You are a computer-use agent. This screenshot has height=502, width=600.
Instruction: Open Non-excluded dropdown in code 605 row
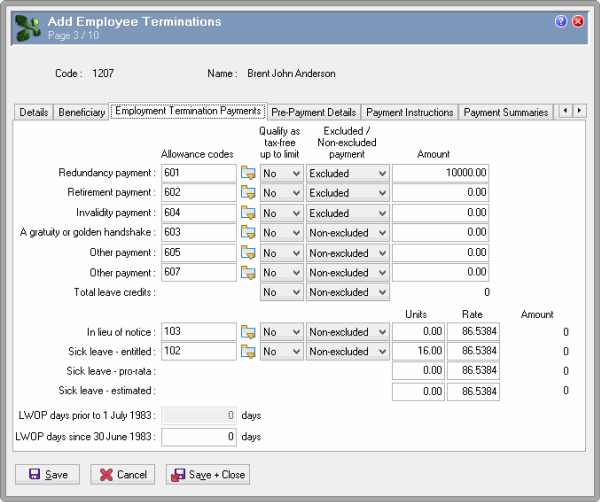point(347,253)
